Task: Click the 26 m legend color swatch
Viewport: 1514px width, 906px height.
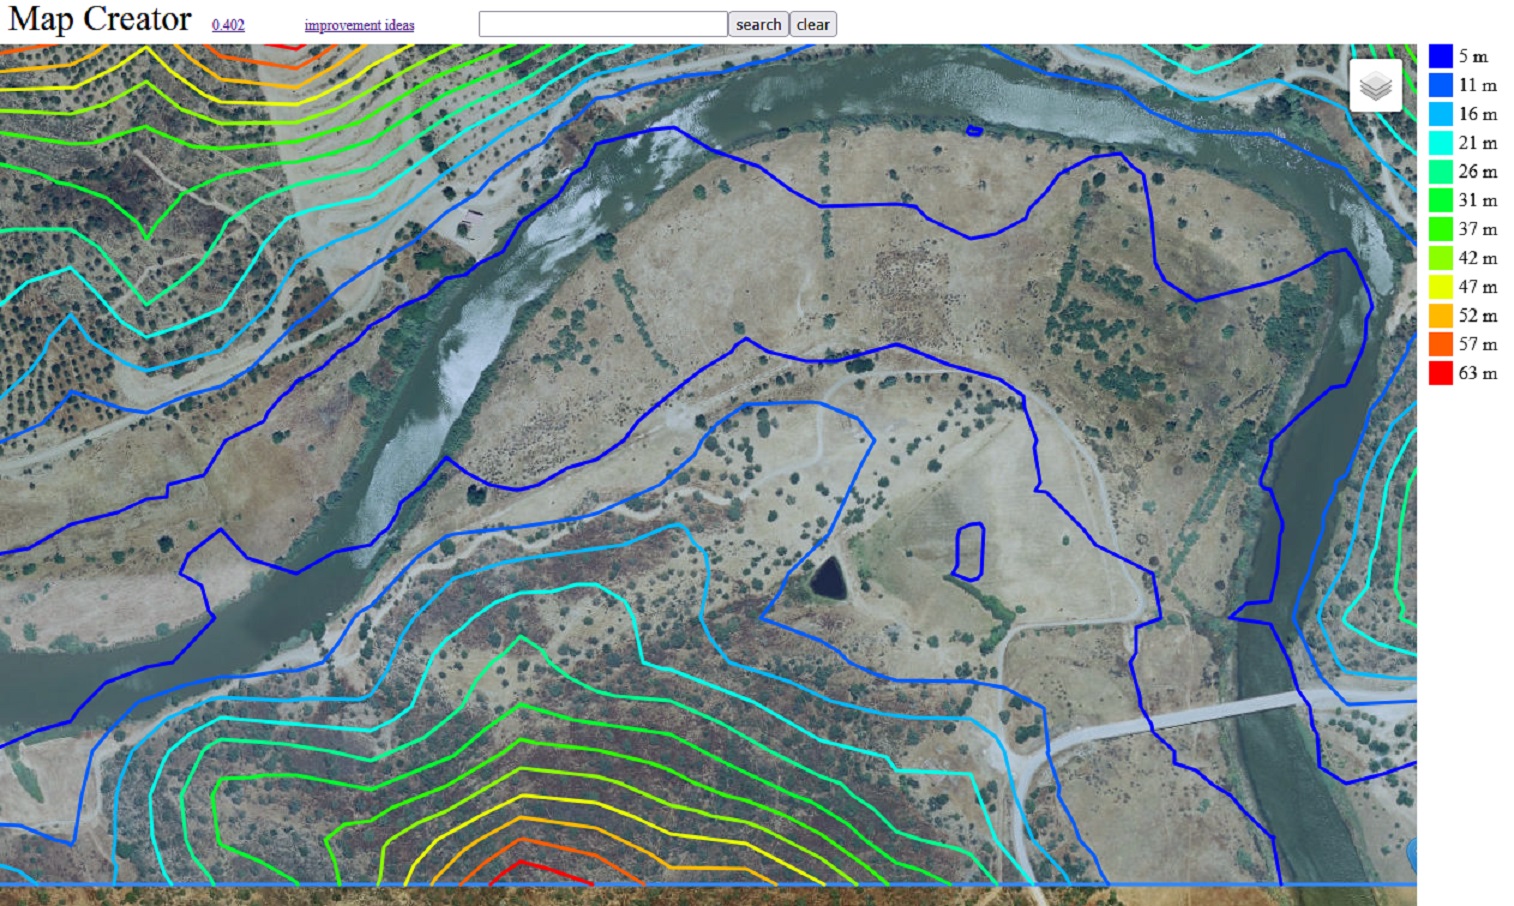Action: point(1440,171)
